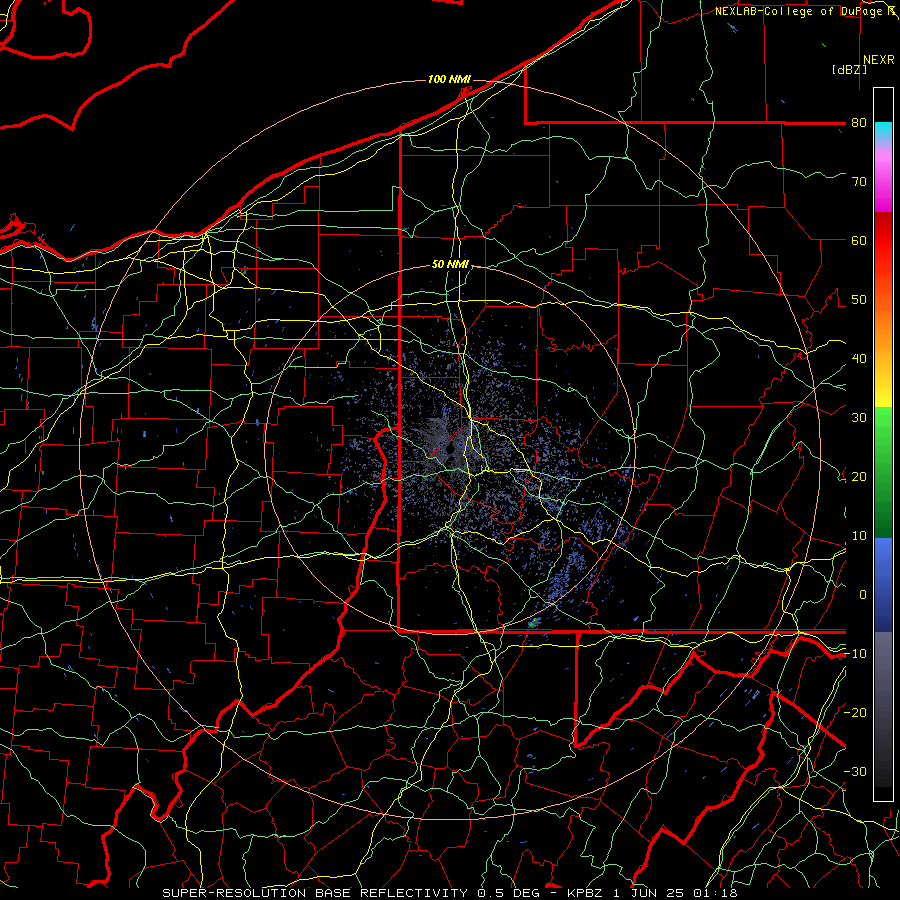Viewport: 900px width, 900px height.
Task: Click the 80 value on the dBZ scale
Action: tap(859, 123)
